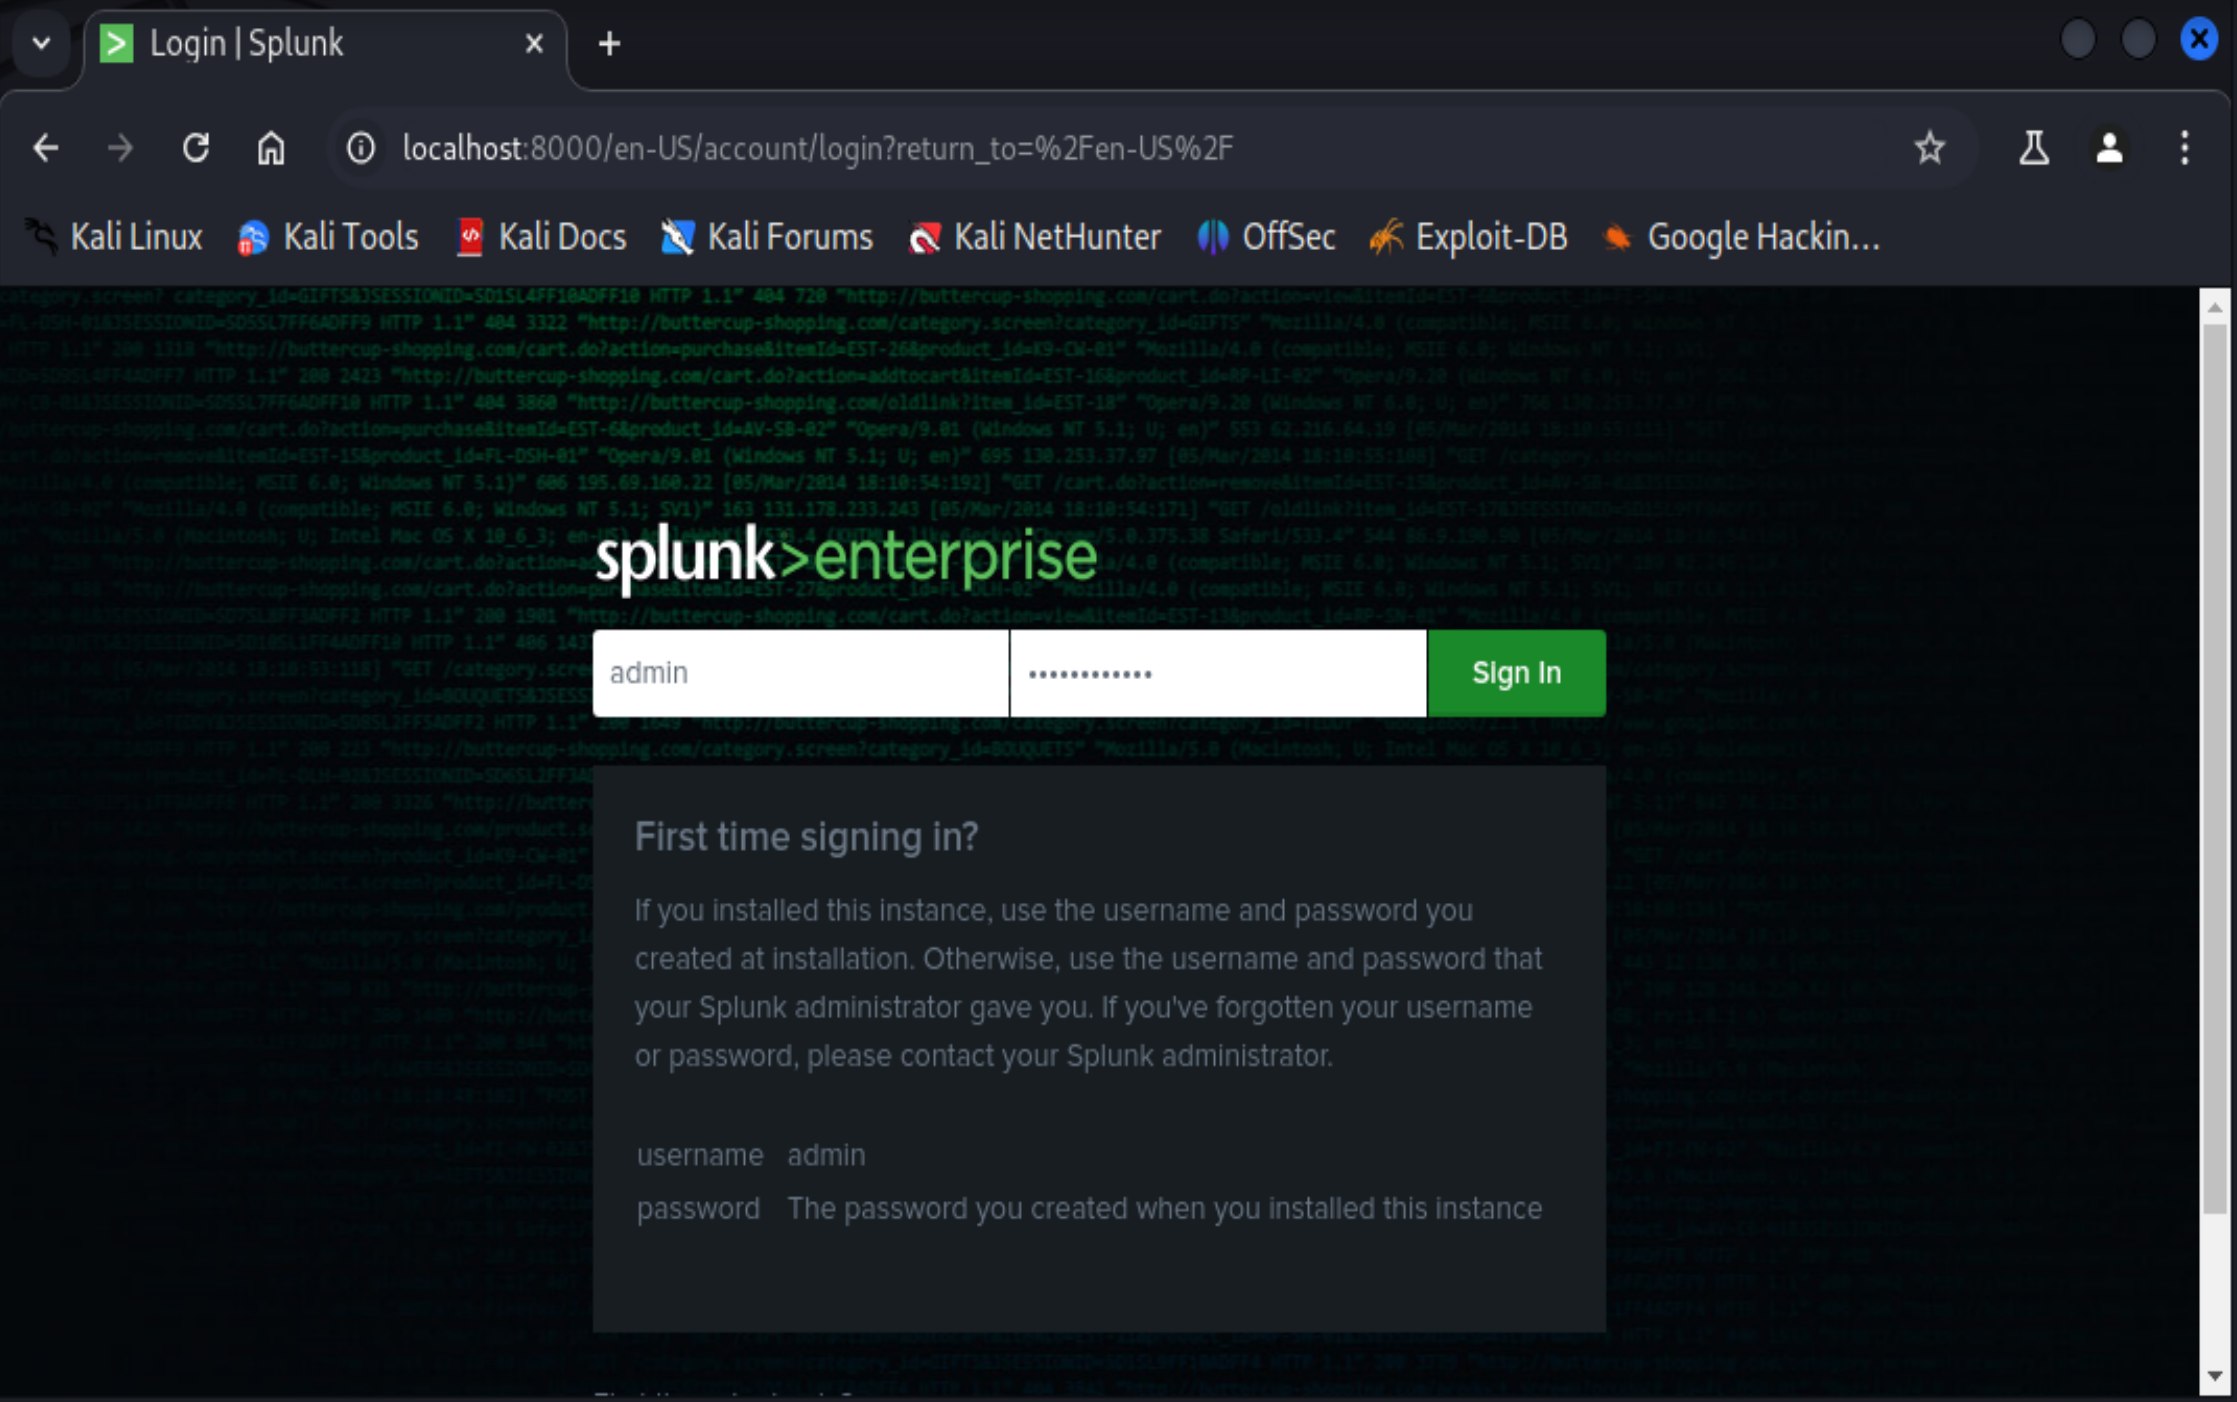Focus the username field containing admin
This screenshot has height=1402, width=2237.
pyautogui.click(x=800, y=673)
